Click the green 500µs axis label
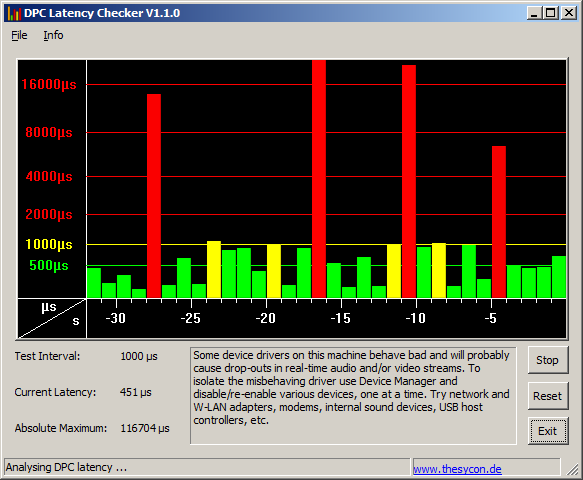 (49, 265)
